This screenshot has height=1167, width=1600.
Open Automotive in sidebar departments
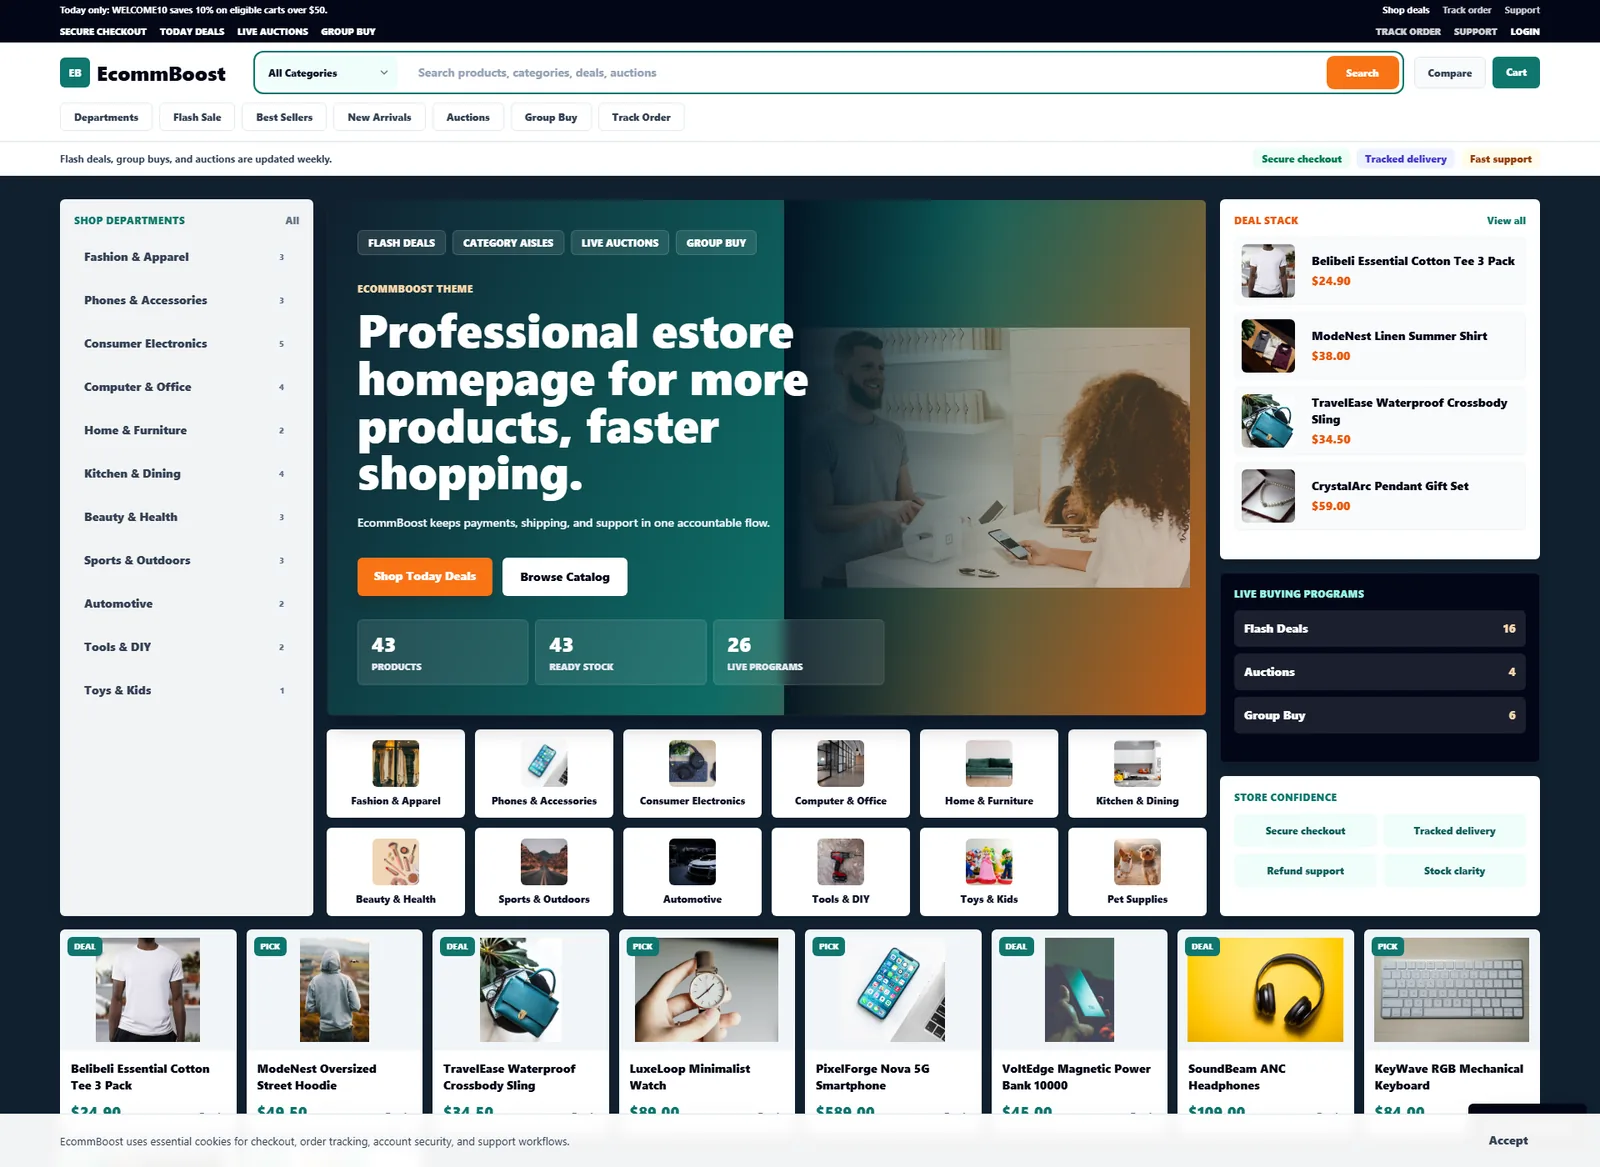click(184, 604)
